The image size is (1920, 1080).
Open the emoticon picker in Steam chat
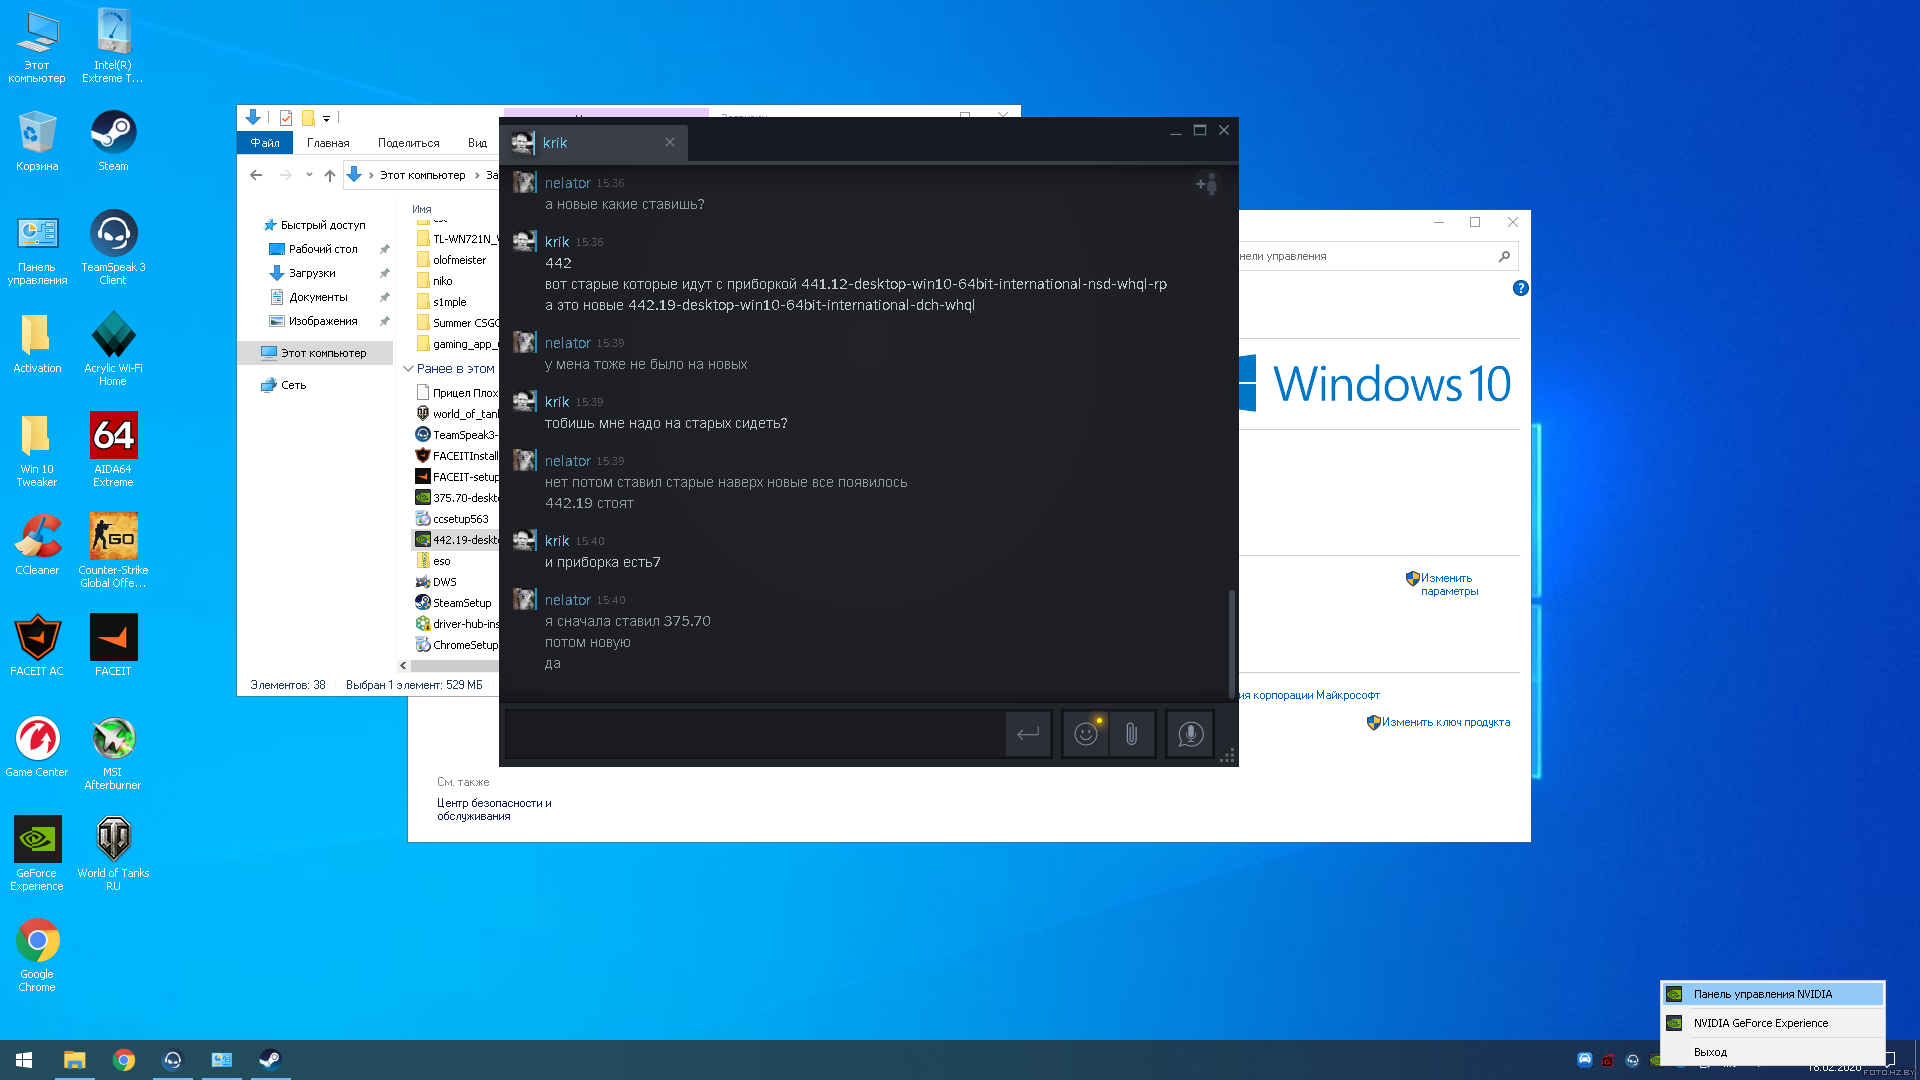point(1086,734)
